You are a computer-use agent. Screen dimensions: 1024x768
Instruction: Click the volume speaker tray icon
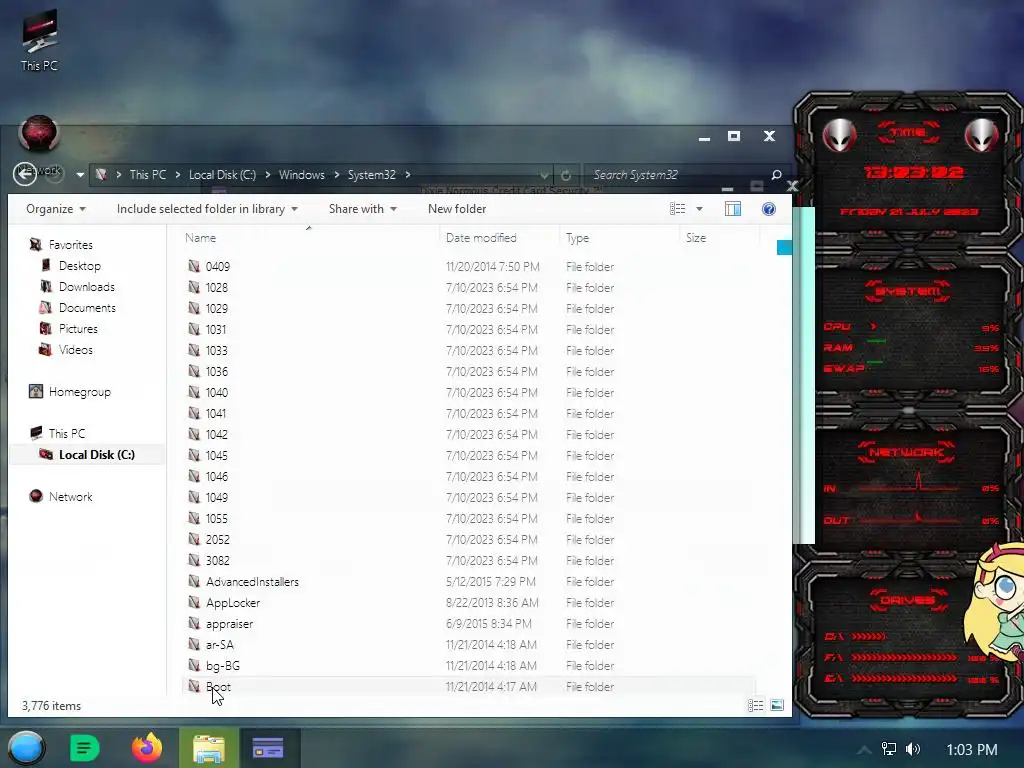click(x=913, y=749)
